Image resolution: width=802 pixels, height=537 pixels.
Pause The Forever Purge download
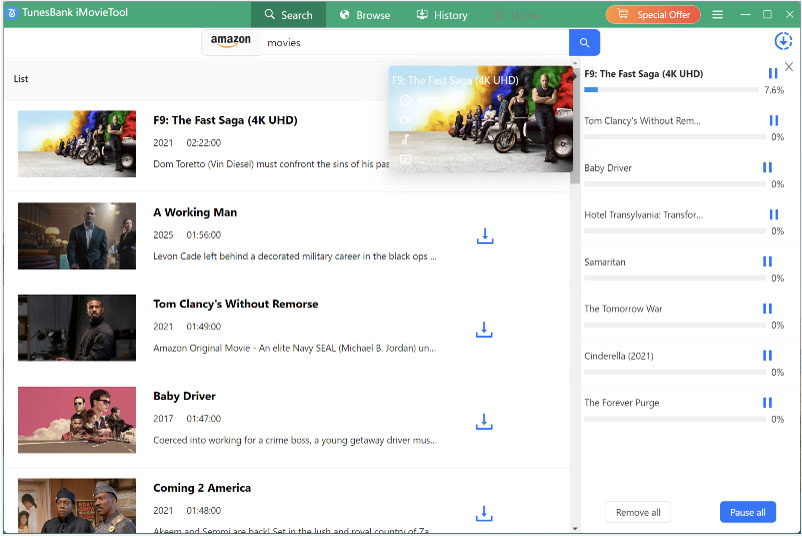767,403
